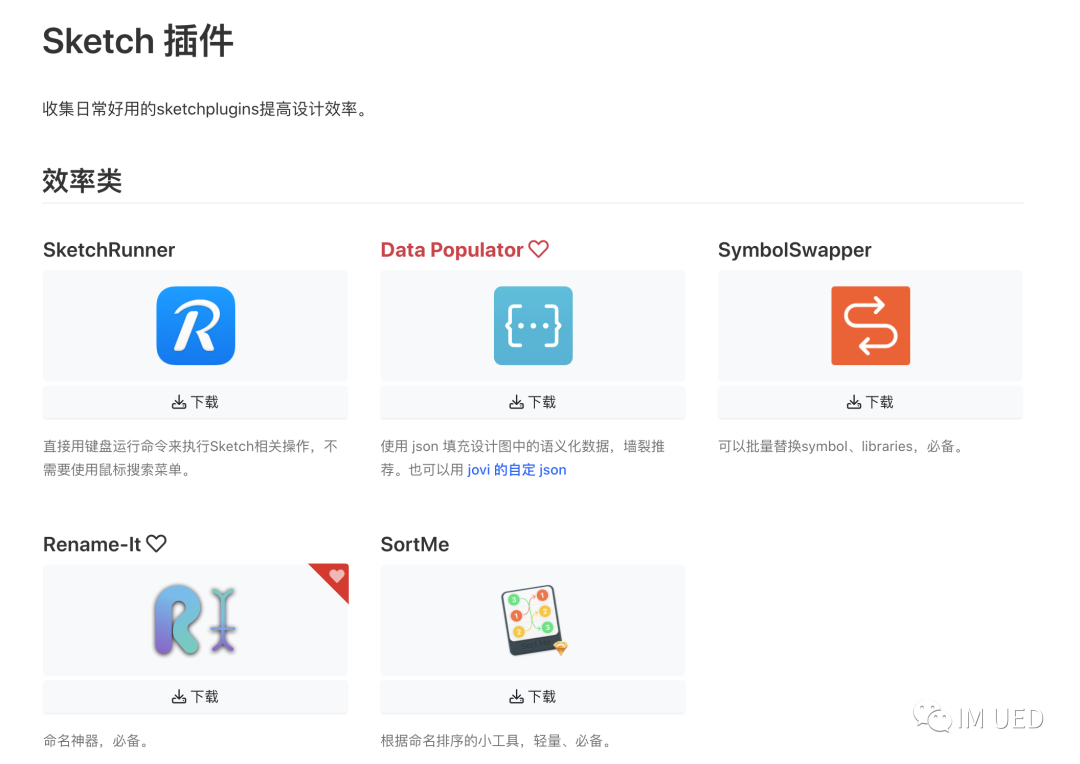Click the heart next to Rename-It title
Screen dimensions: 1080x764
click(x=156, y=544)
